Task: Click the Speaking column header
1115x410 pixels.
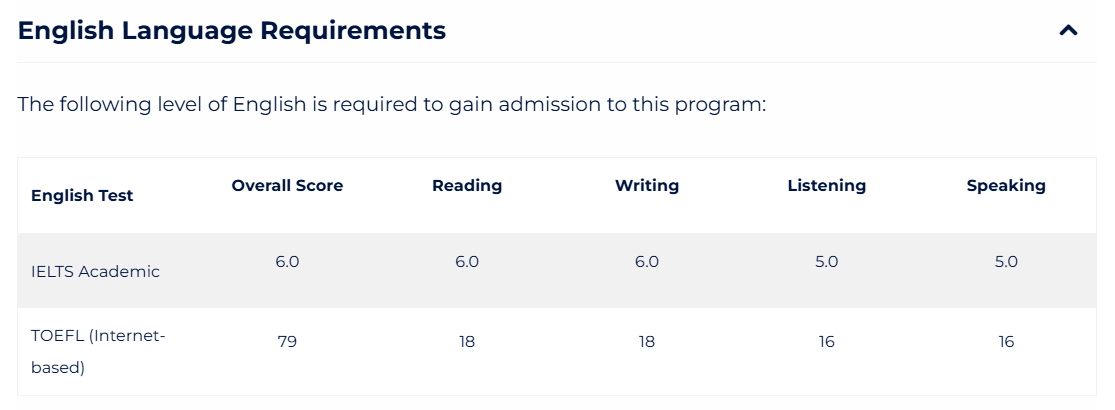Action: [x=1006, y=185]
